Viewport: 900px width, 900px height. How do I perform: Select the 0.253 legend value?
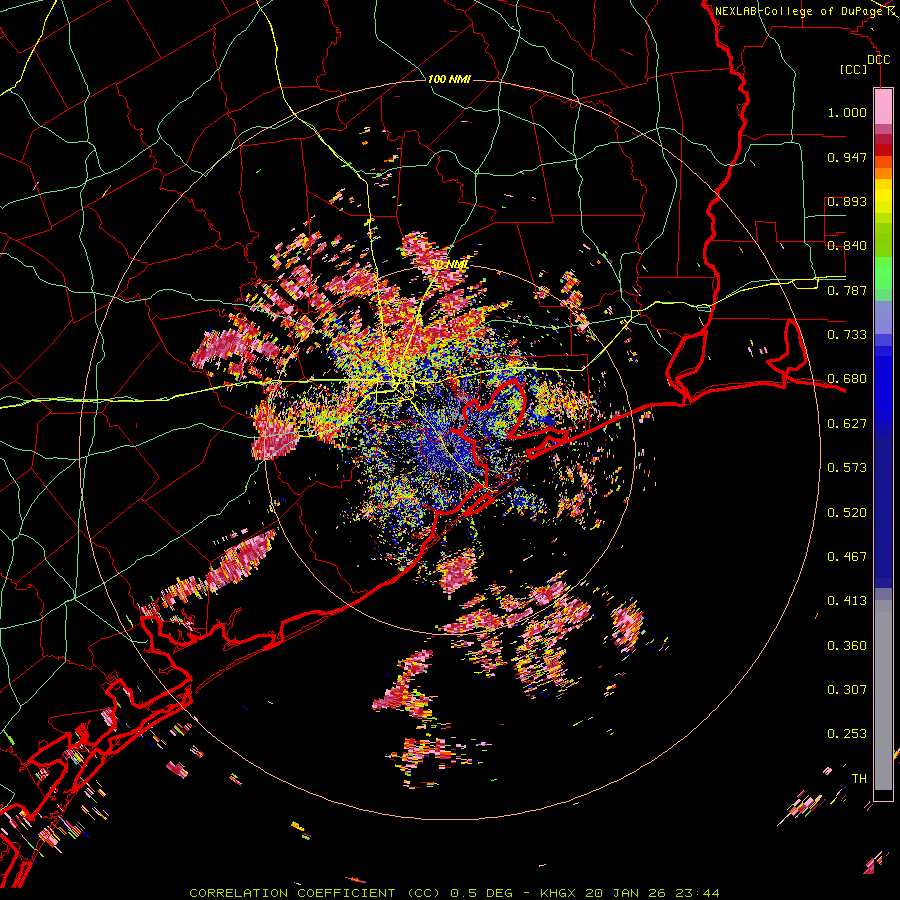847,734
